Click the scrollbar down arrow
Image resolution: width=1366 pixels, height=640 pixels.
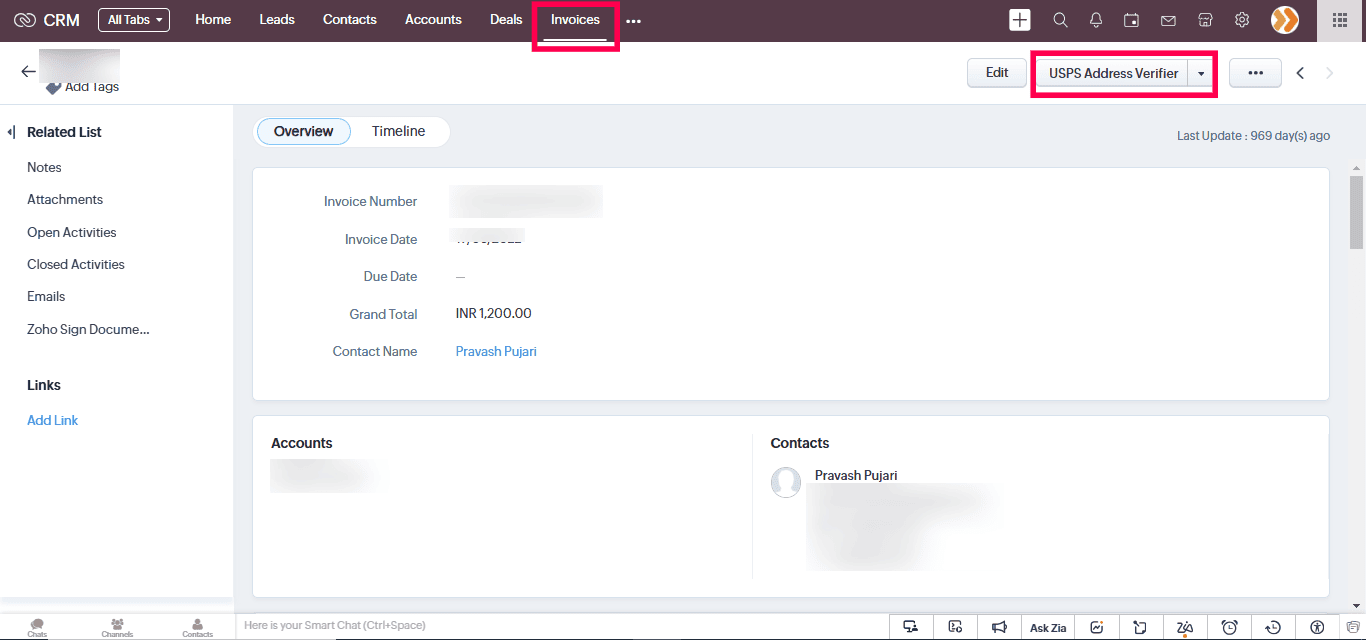(1357, 605)
